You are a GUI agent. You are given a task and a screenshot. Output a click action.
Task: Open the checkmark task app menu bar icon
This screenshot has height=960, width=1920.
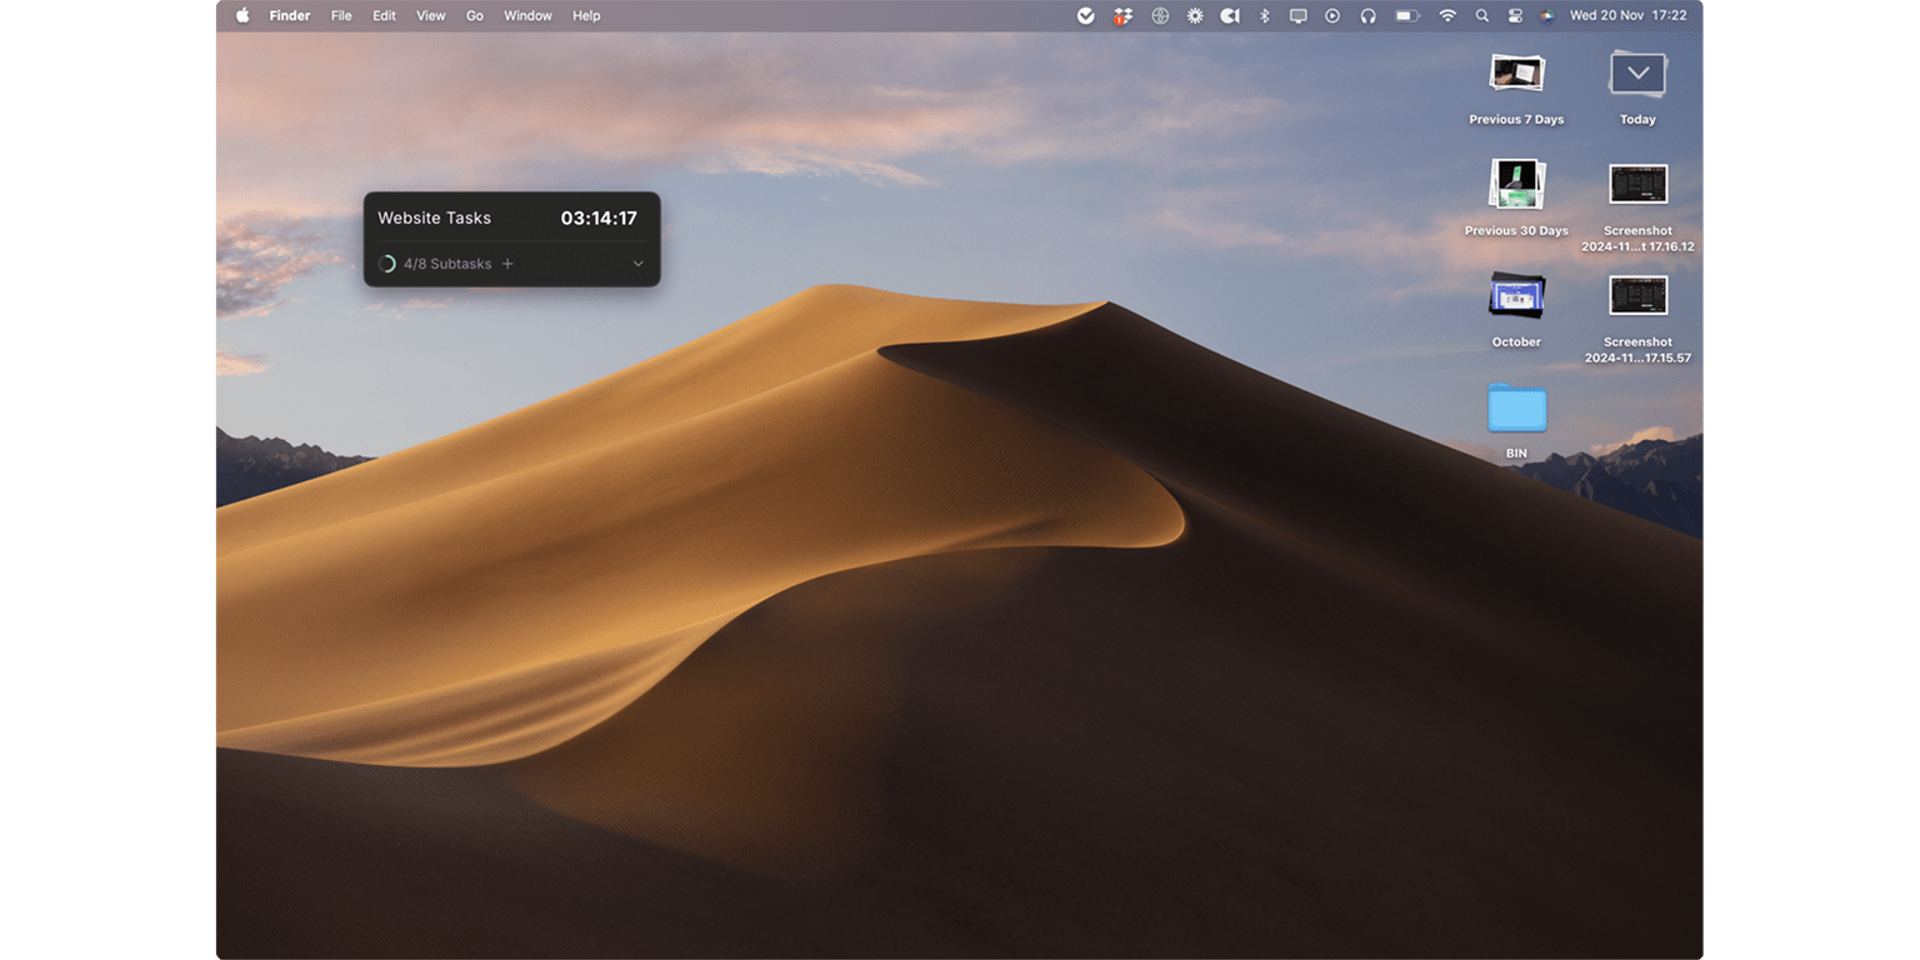tap(1086, 16)
